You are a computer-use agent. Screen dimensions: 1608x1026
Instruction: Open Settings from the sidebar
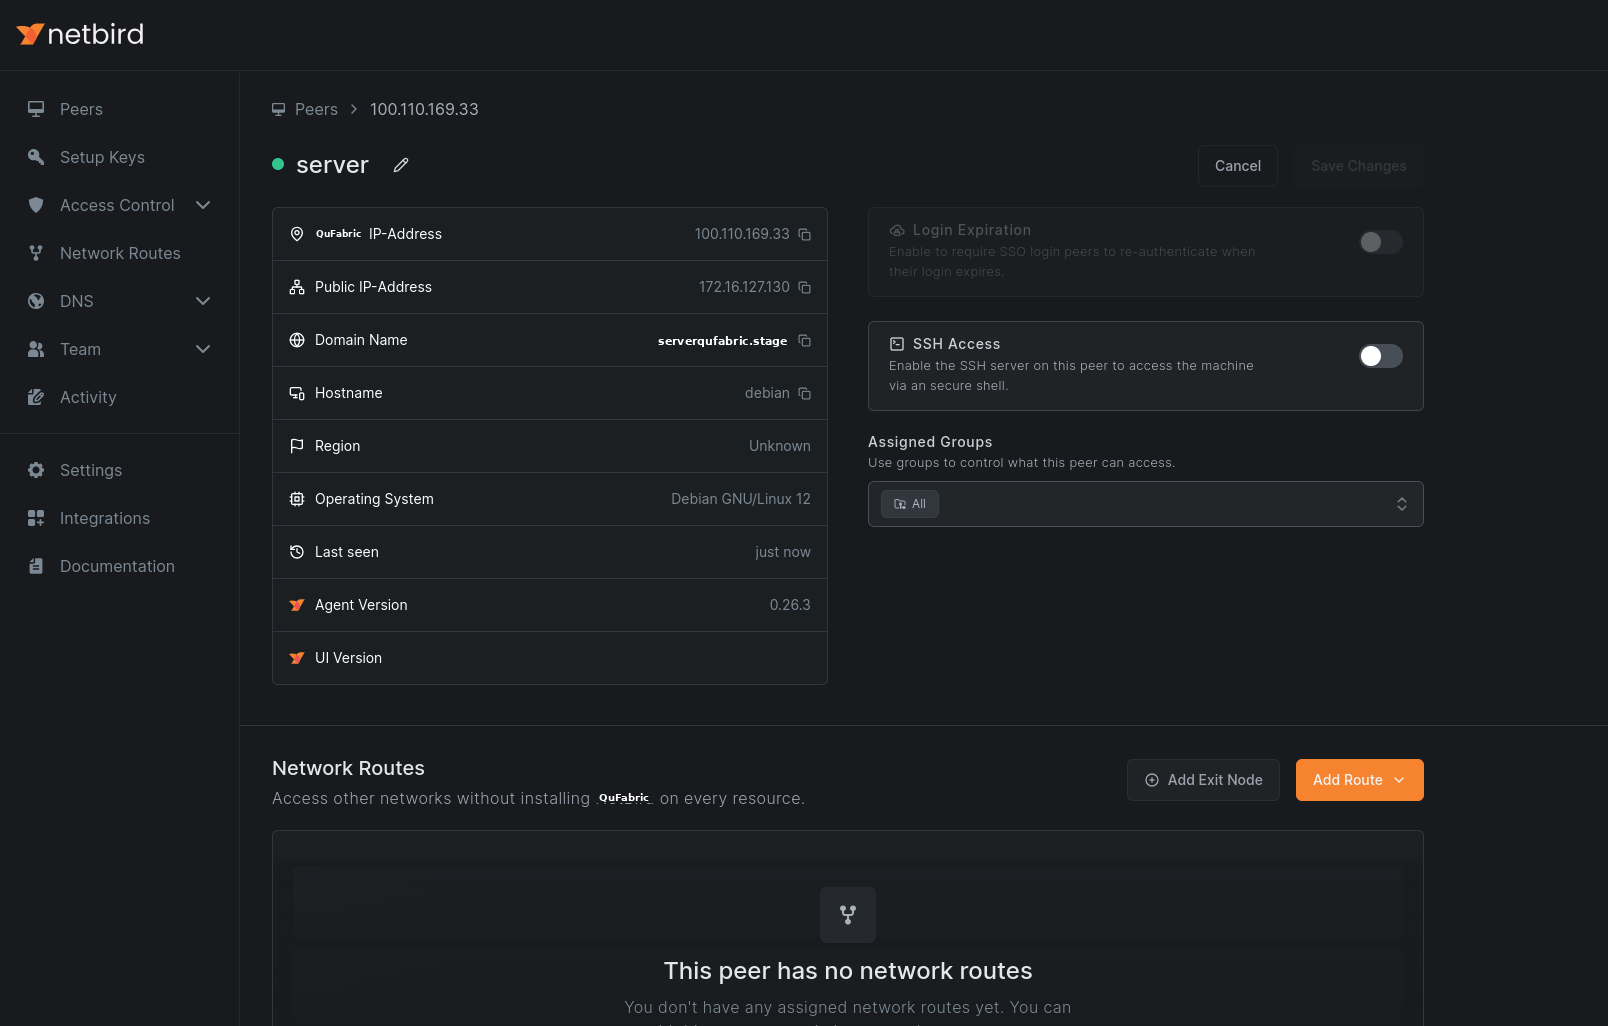point(91,470)
